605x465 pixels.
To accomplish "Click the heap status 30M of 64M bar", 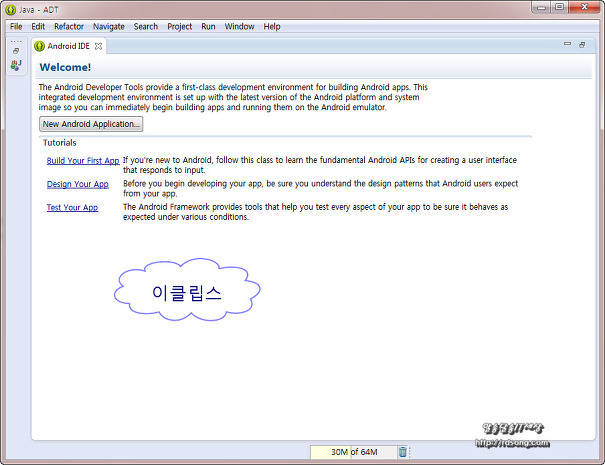I will pos(353,452).
